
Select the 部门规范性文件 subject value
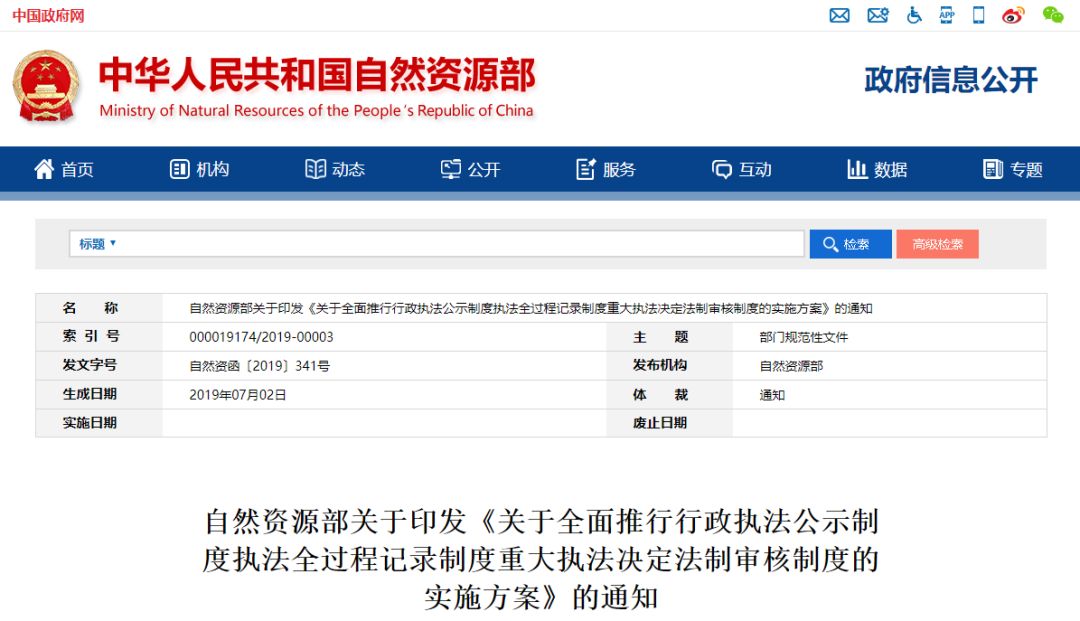pos(804,337)
